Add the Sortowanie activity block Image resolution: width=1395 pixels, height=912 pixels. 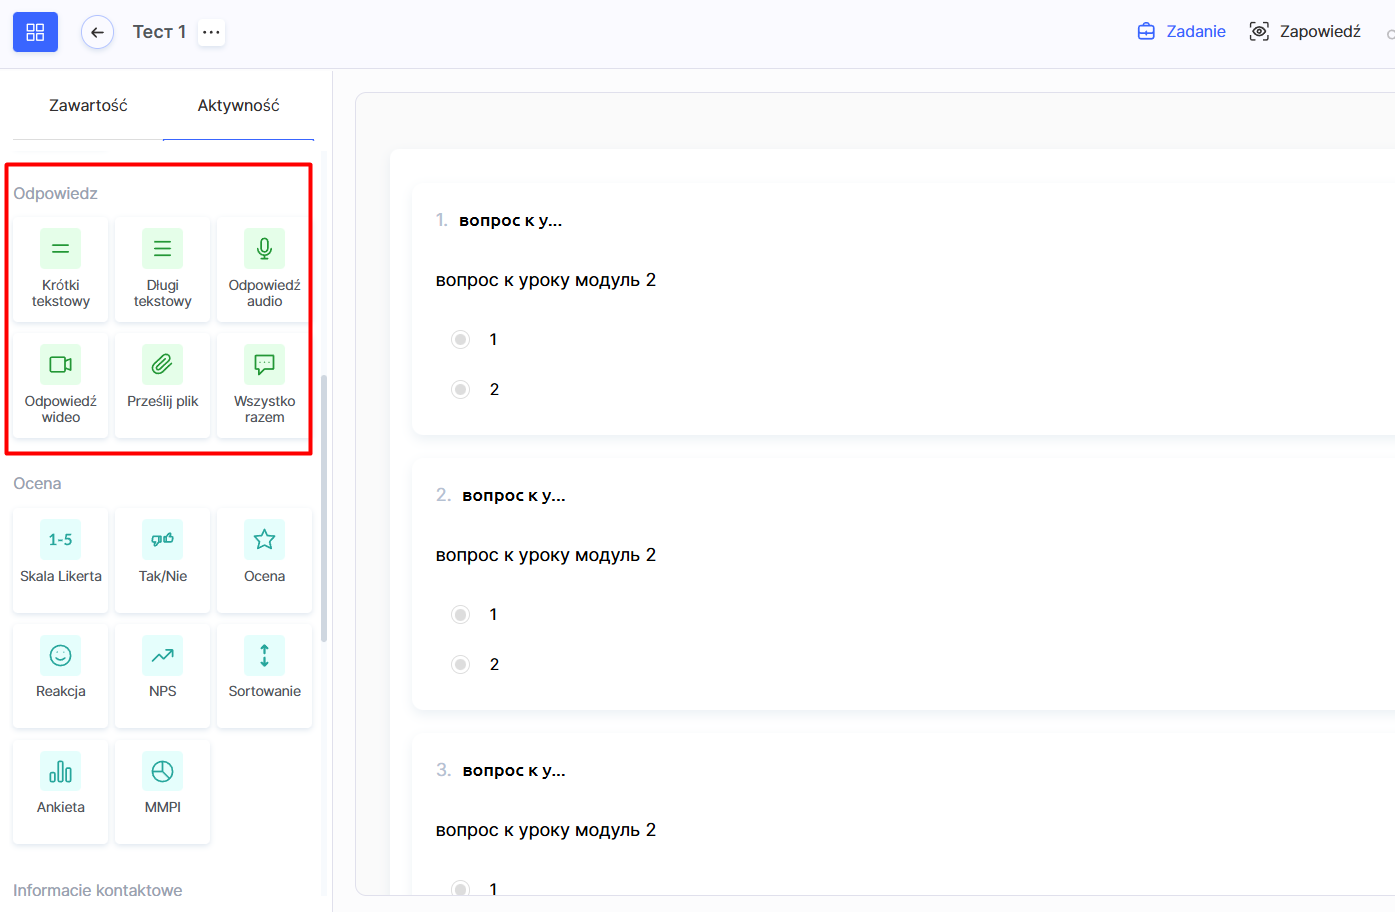264,675
